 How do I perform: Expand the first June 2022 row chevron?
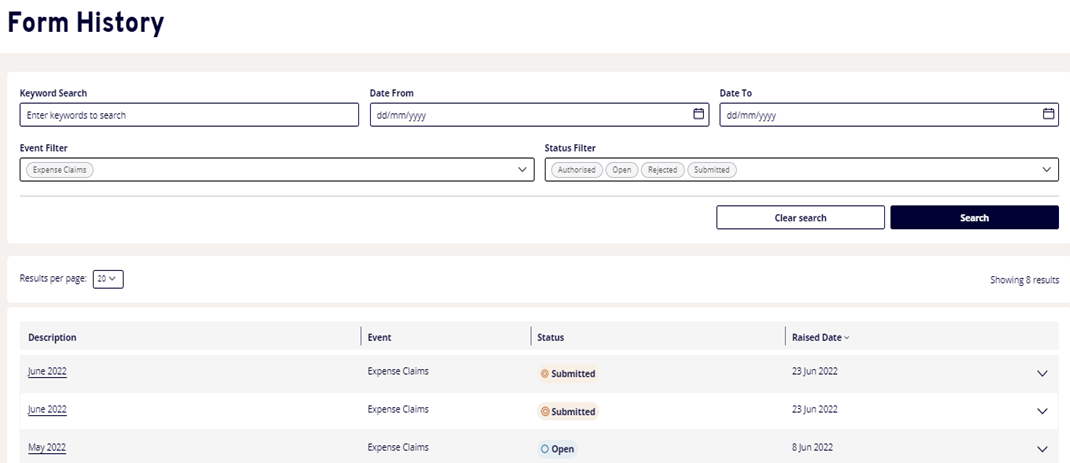tap(1042, 373)
